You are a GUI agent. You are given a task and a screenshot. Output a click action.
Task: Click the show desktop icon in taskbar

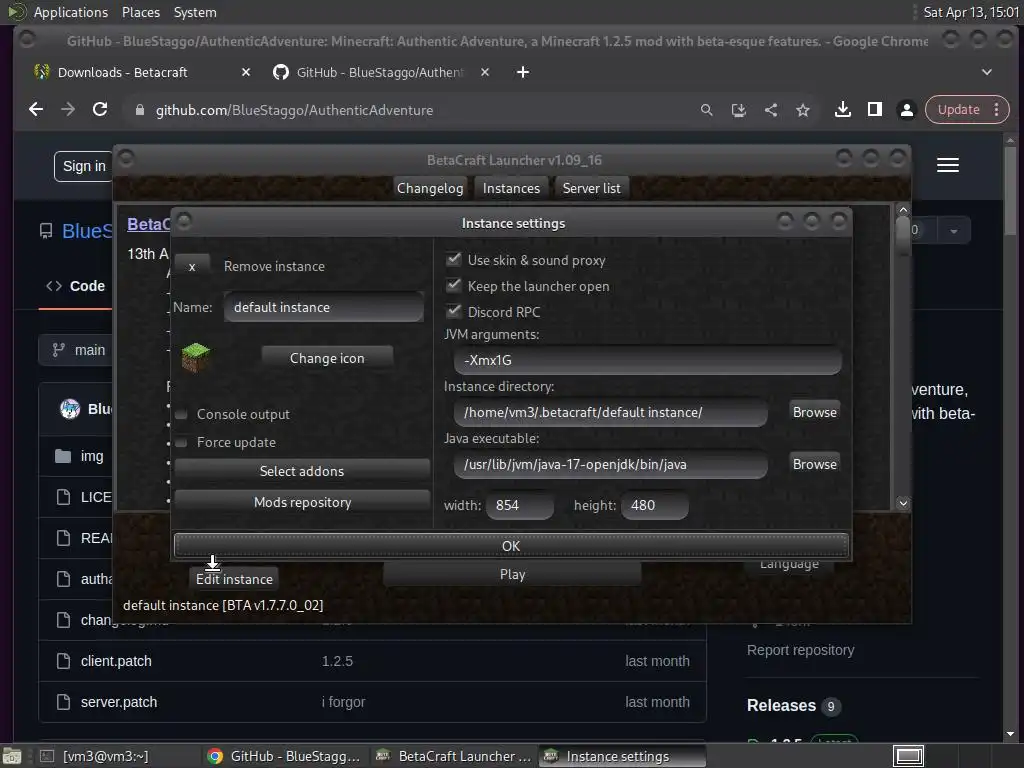coord(12,756)
